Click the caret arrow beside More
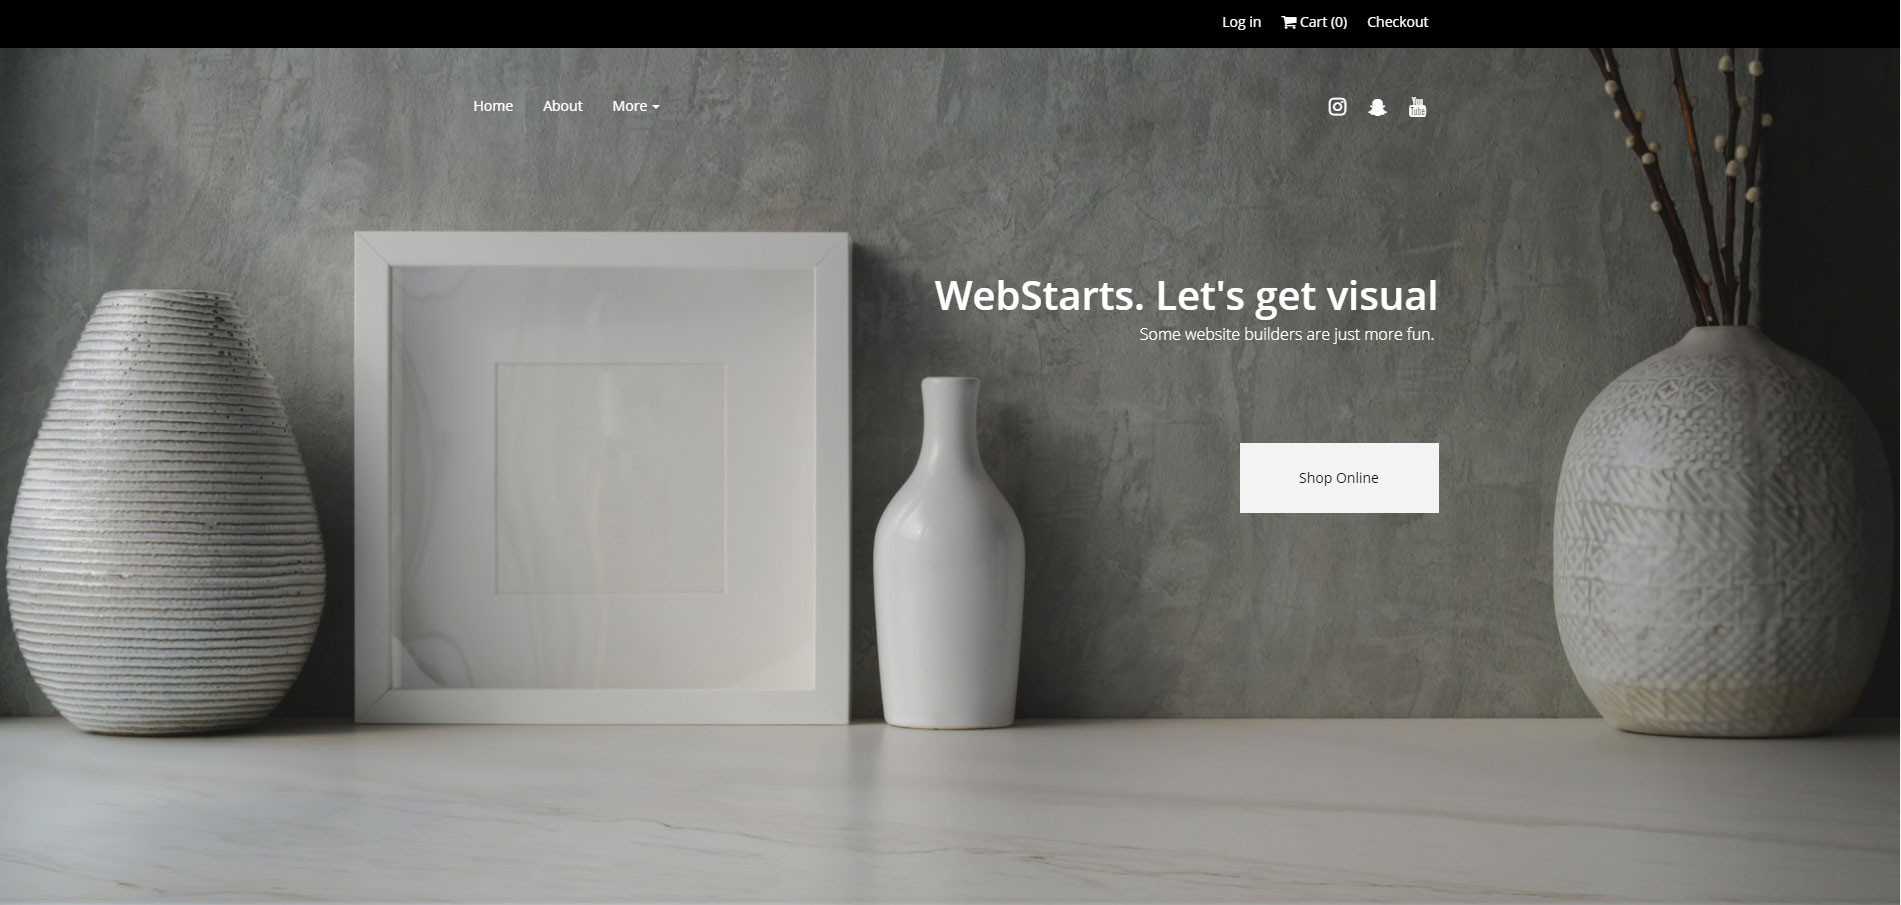 656,107
